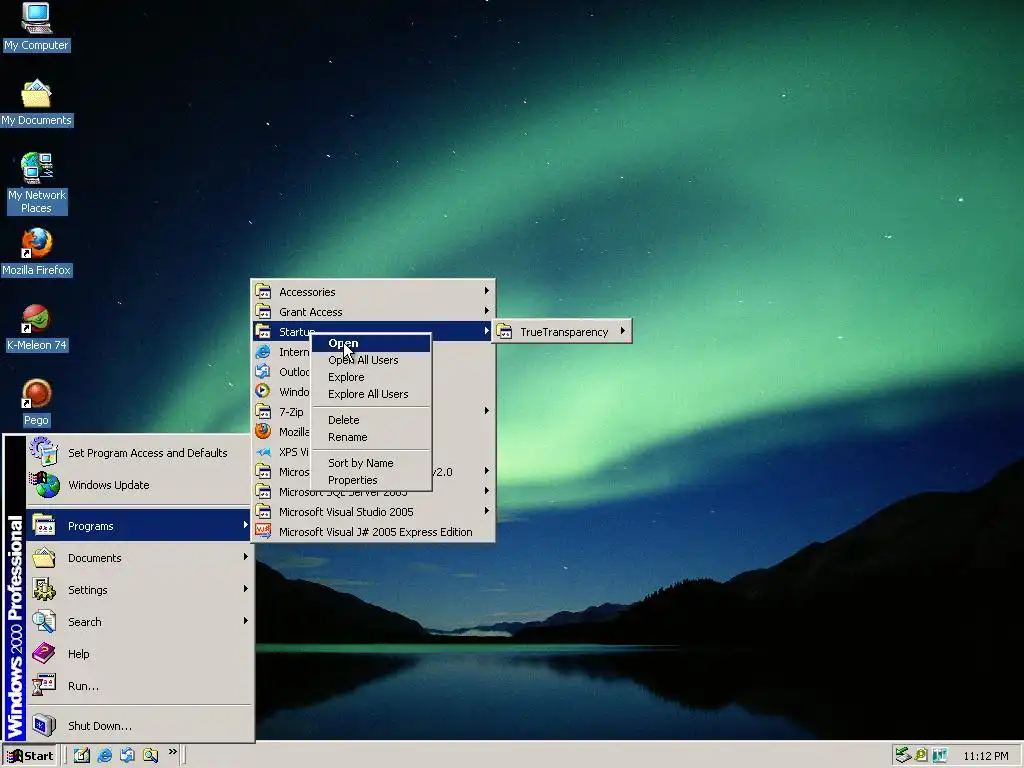Open the Documents submenu
Viewport: 1024px width, 768px height.
(138, 558)
